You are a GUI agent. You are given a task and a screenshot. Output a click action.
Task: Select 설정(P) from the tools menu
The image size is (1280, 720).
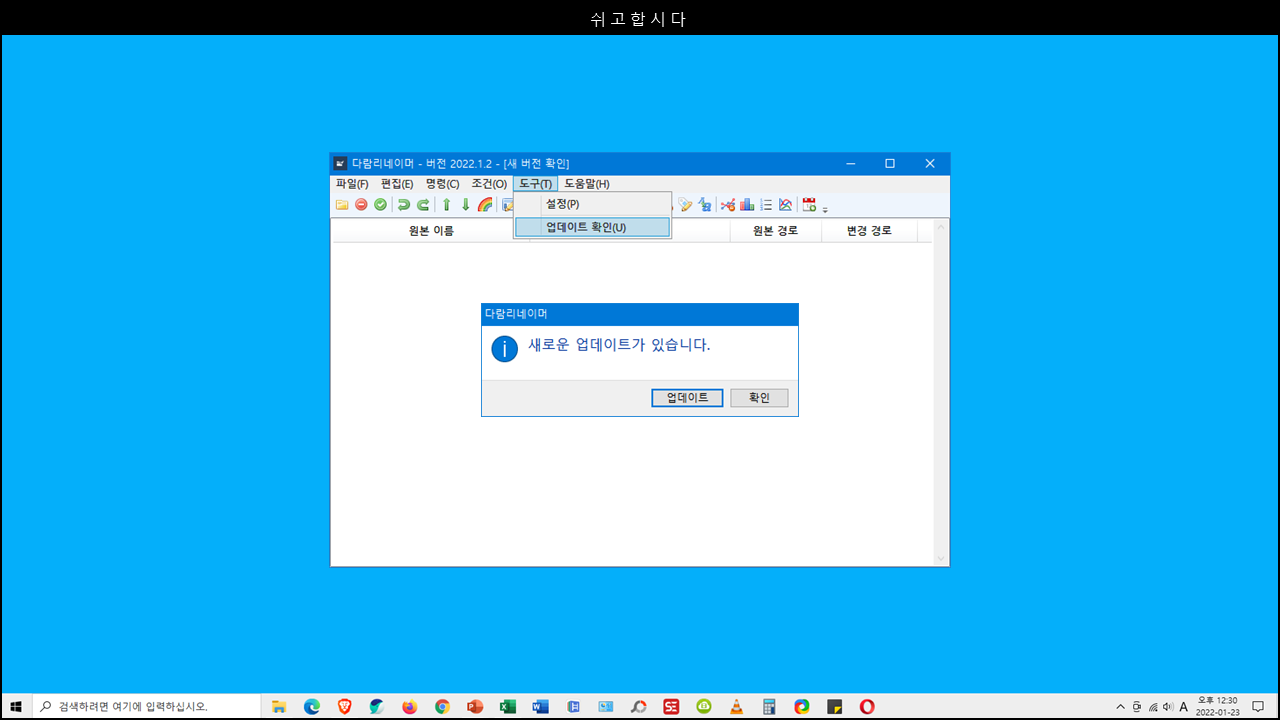point(592,204)
